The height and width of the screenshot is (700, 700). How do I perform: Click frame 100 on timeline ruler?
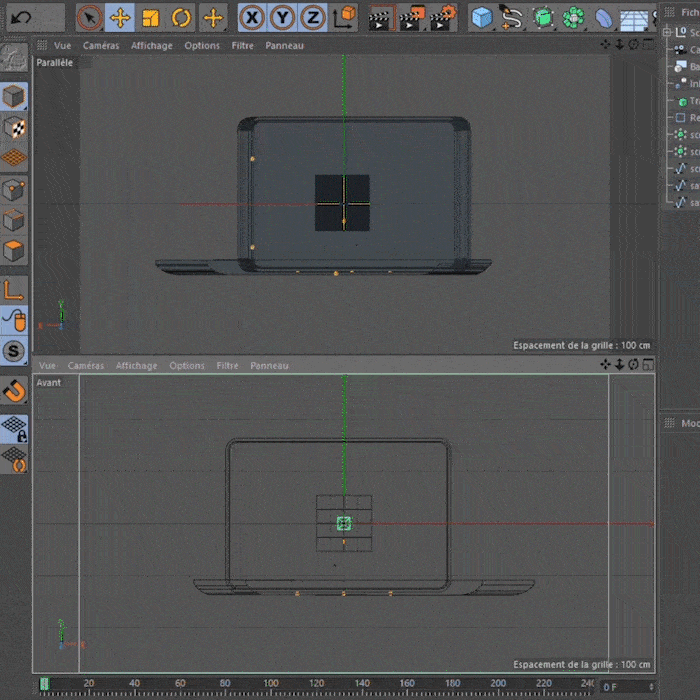(x=271, y=683)
